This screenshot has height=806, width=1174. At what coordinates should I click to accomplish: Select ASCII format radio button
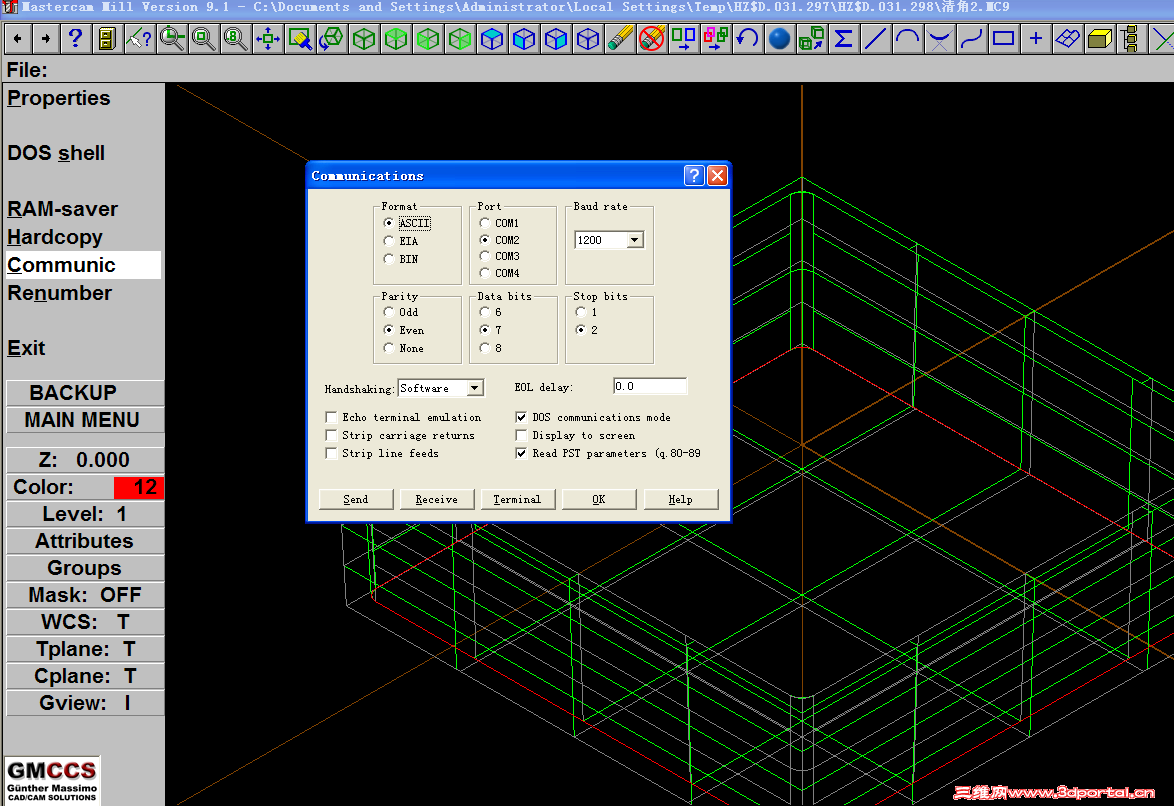(x=388, y=222)
